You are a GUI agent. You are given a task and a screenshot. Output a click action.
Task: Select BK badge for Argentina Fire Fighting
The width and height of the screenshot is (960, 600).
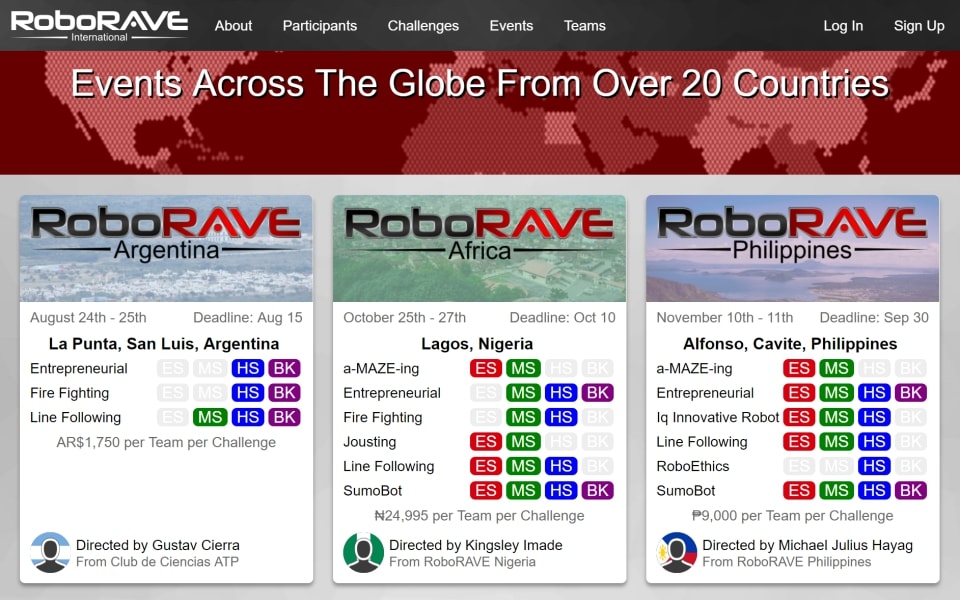(x=285, y=392)
